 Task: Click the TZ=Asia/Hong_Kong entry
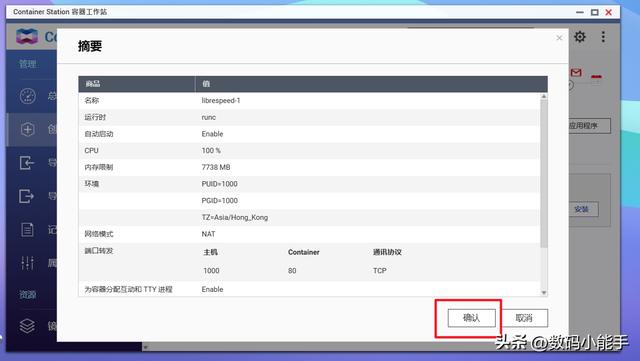(235, 218)
